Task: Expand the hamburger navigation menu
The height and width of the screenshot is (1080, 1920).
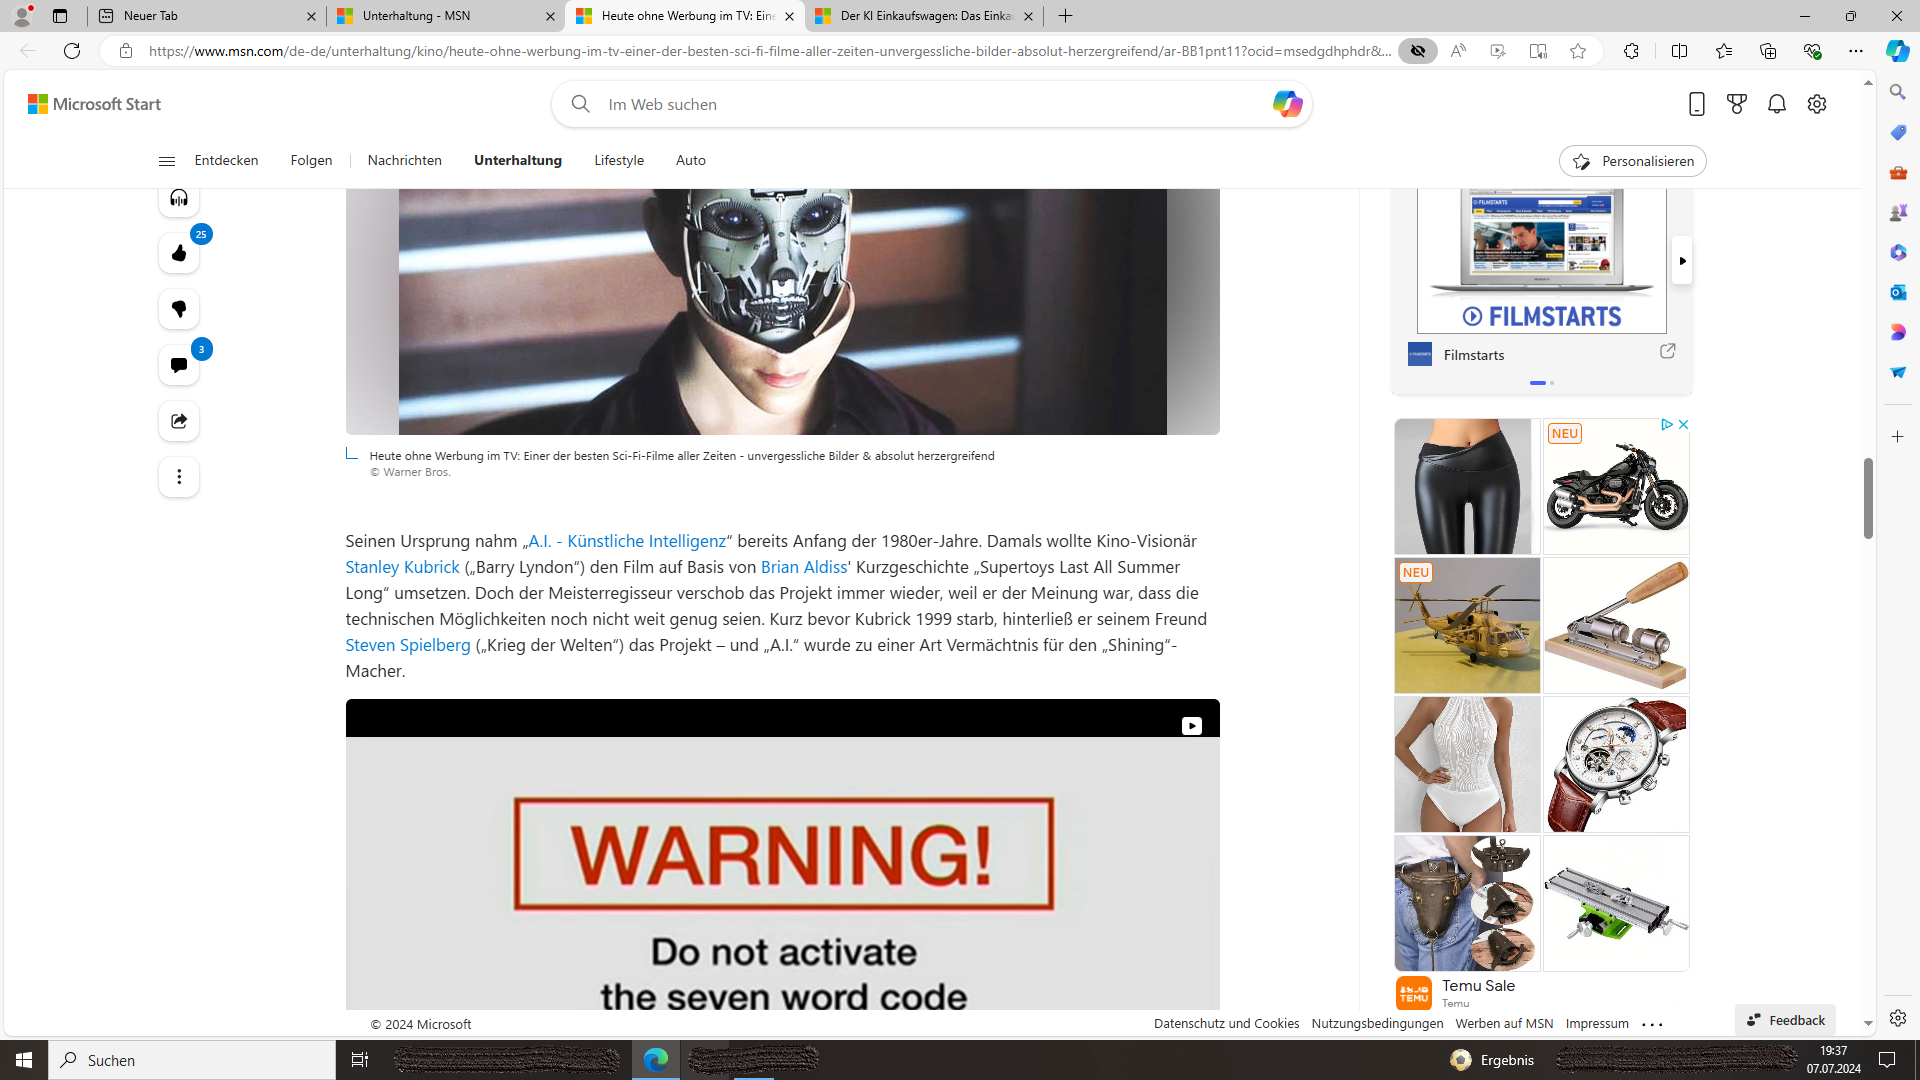Action: click(167, 161)
